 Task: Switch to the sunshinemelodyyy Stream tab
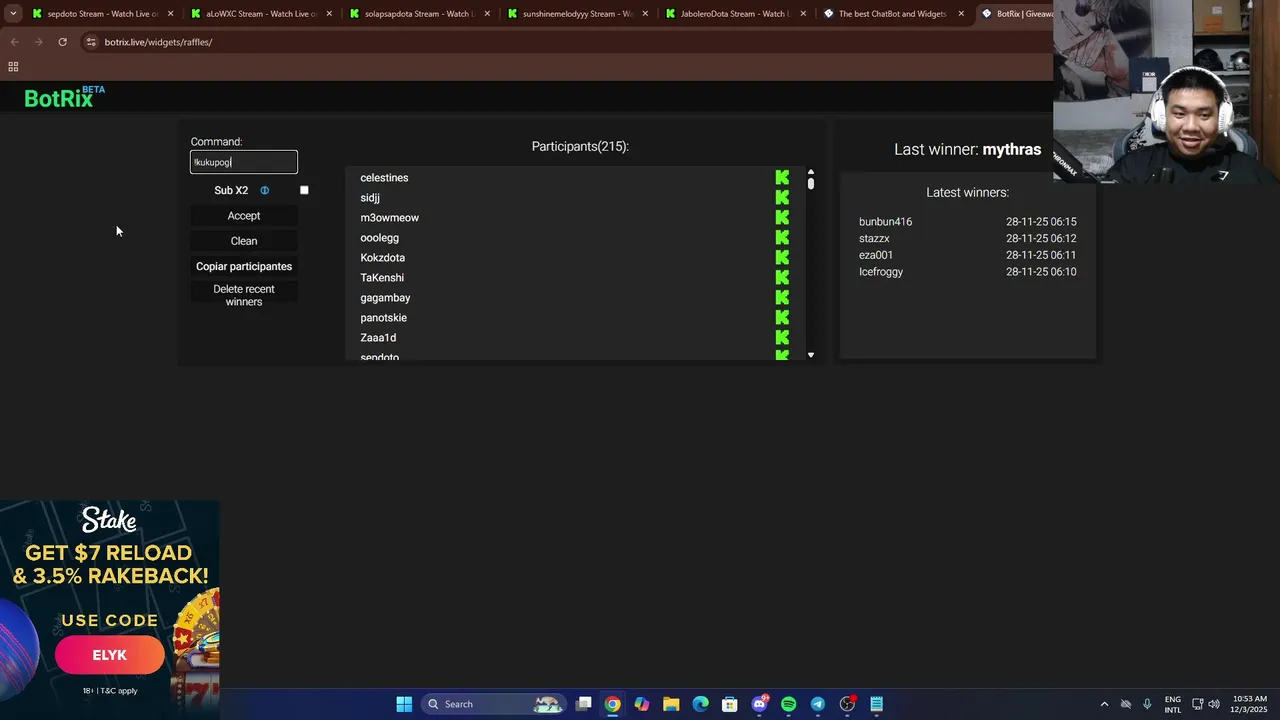576,14
